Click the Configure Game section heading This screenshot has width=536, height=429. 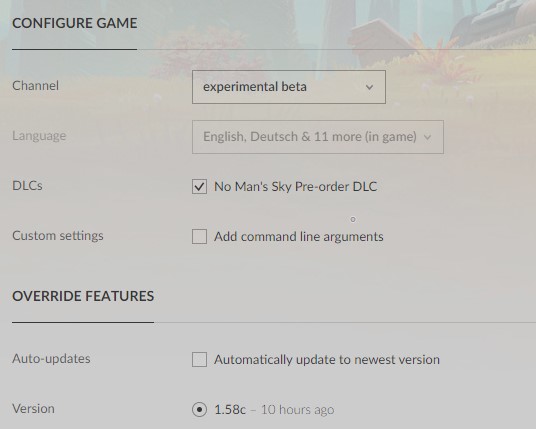pyautogui.click(x=75, y=23)
